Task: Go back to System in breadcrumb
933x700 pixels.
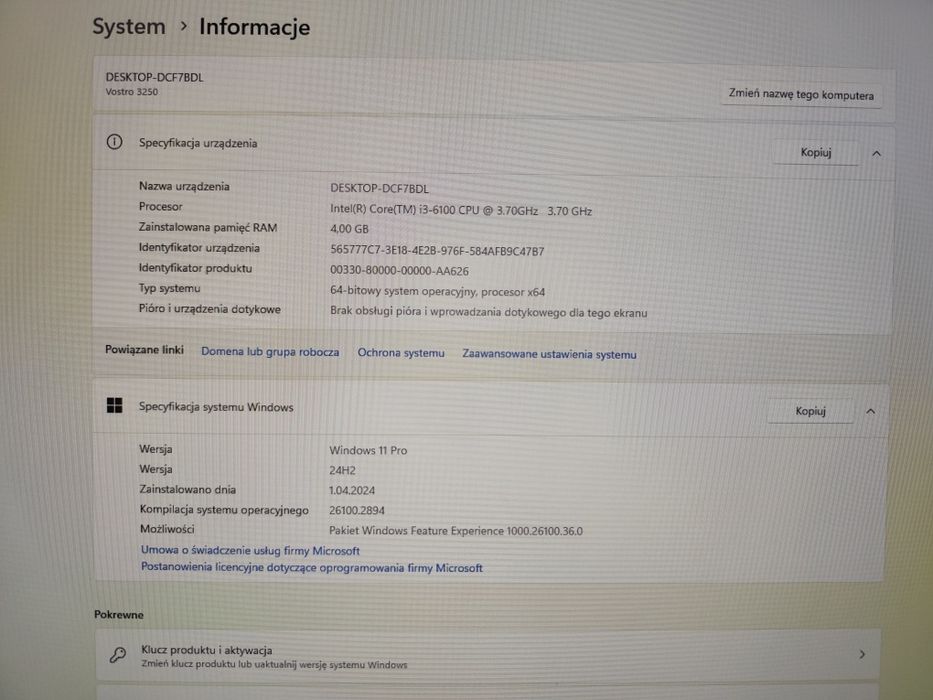Action: coord(129,27)
